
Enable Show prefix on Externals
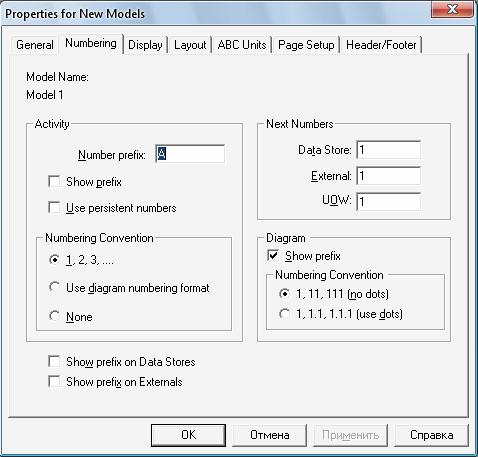(54, 381)
